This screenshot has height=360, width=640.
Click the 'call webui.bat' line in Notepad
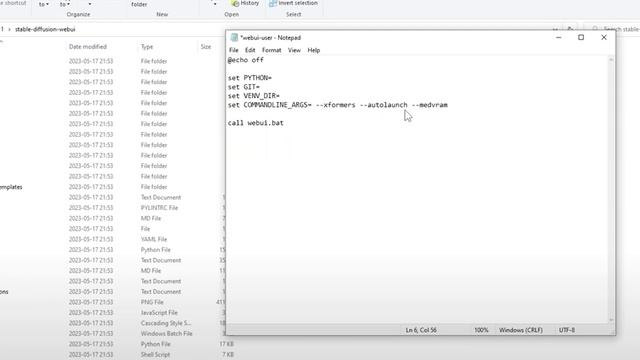[x=256, y=123]
